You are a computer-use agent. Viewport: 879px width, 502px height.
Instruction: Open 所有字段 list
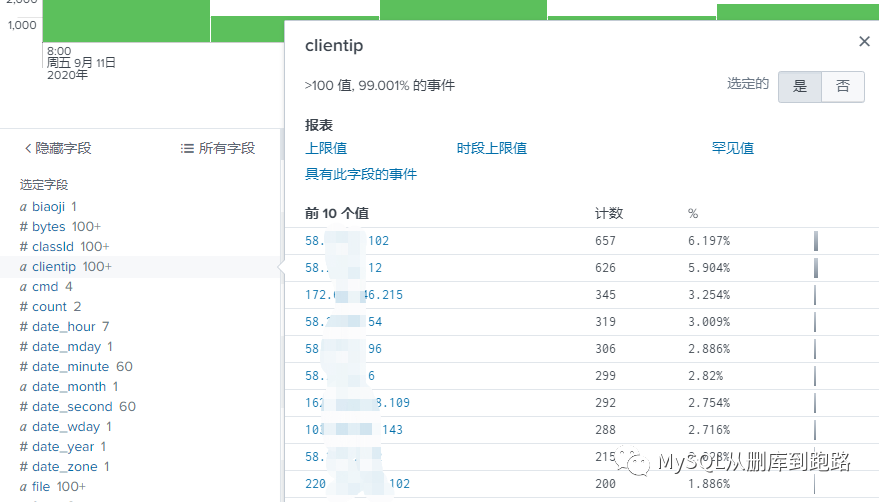pyautogui.click(x=218, y=148)
